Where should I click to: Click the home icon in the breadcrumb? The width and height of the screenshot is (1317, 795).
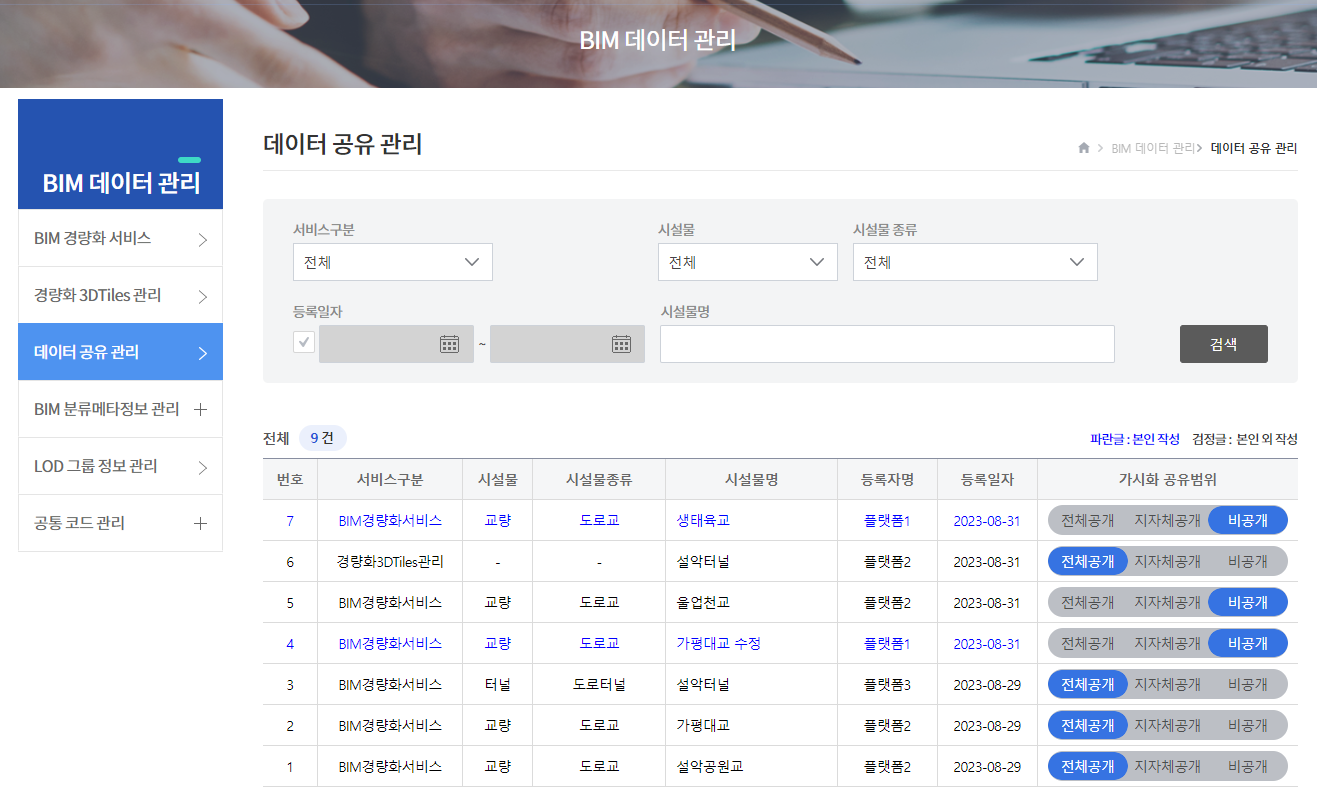tap(1083, 147)
